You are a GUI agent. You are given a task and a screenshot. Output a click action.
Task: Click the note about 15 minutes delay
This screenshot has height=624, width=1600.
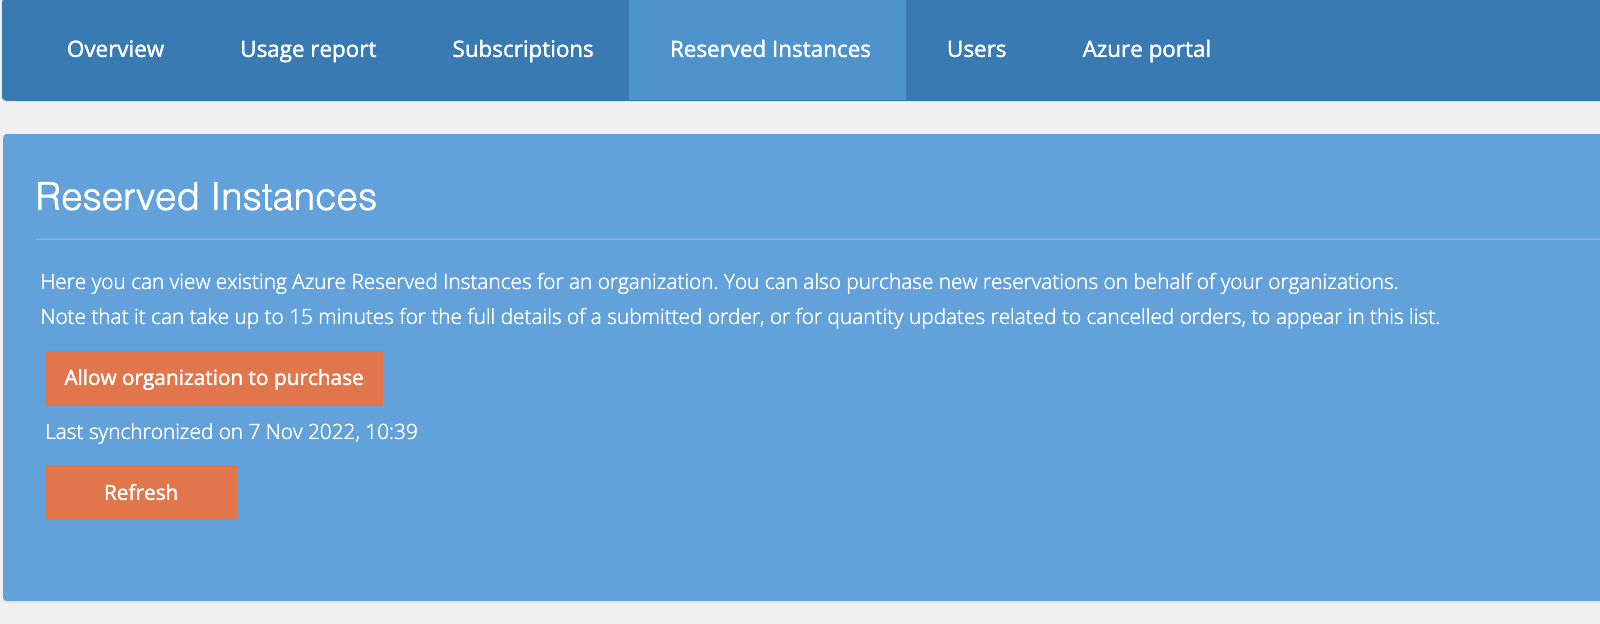(x=740, y=317)
